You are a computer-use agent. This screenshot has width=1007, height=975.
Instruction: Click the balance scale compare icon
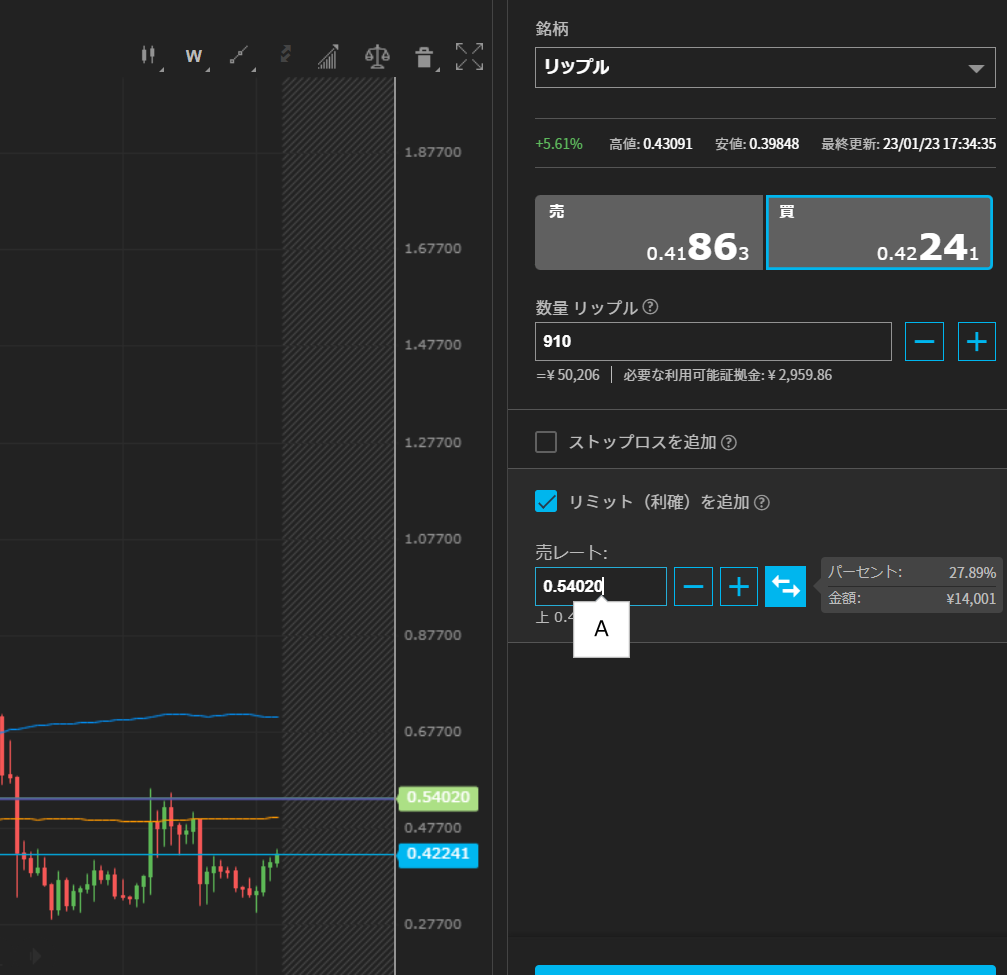pos(377,56)
